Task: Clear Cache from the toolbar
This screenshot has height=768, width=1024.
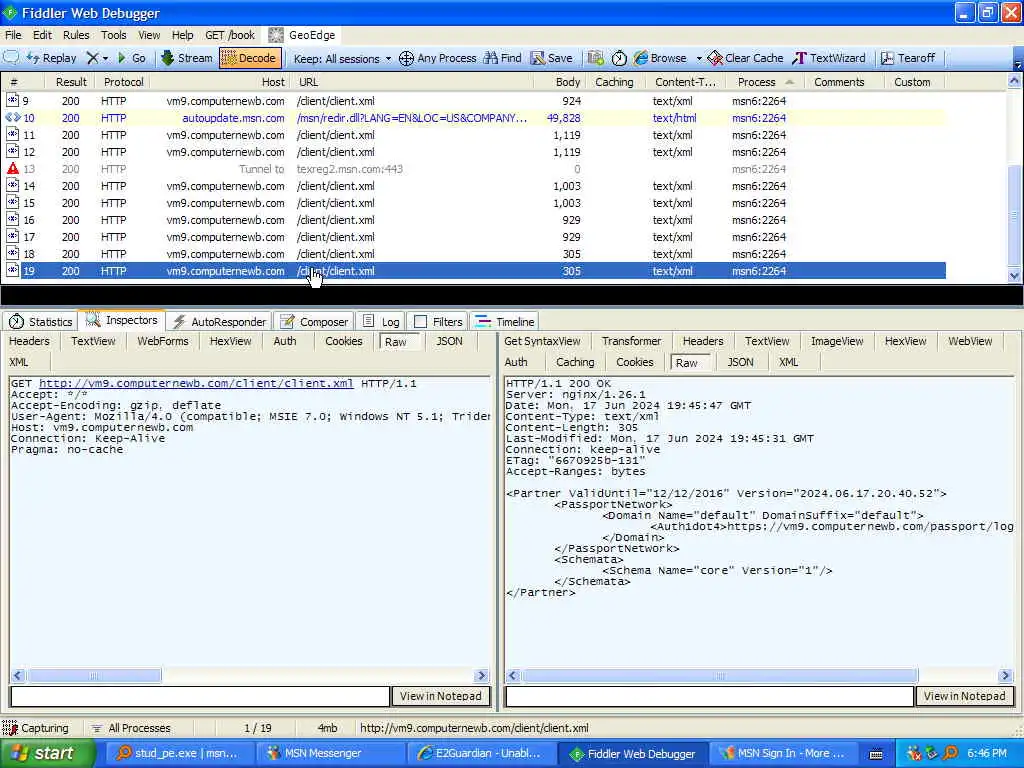Action: point(745,58)
